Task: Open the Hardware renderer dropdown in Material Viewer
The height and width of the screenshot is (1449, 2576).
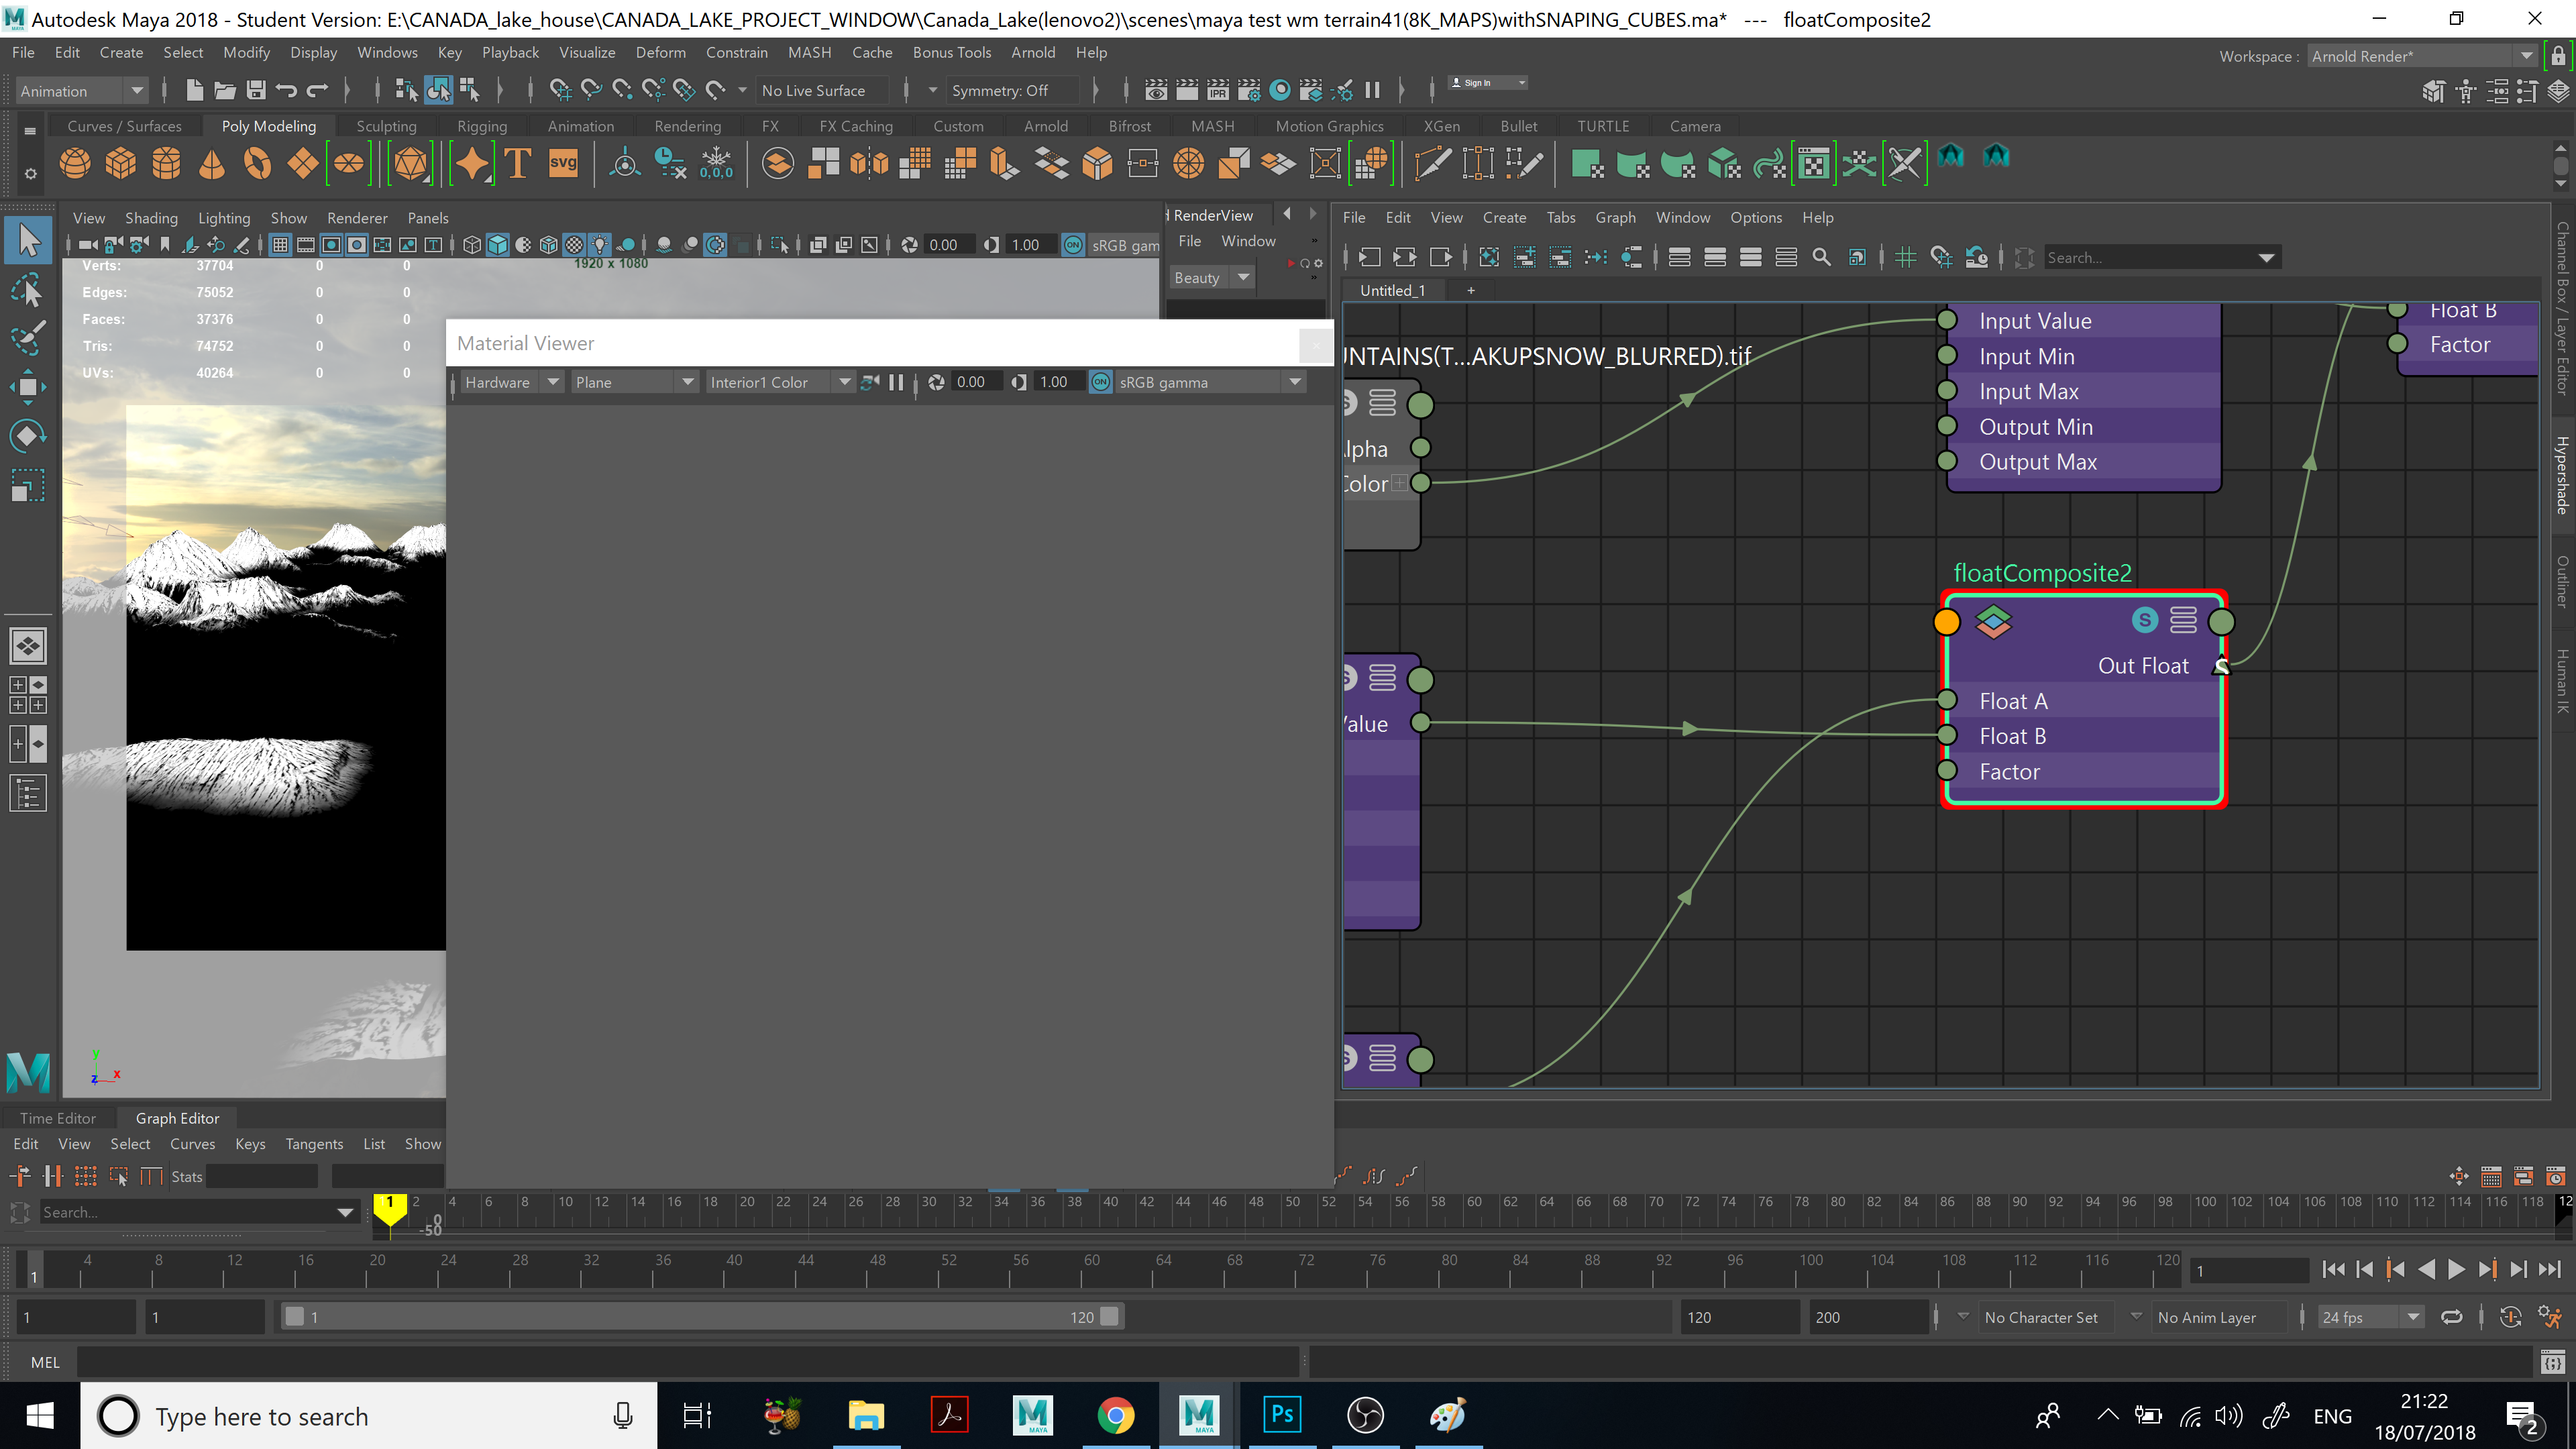Action: click(x=553, y=381)
